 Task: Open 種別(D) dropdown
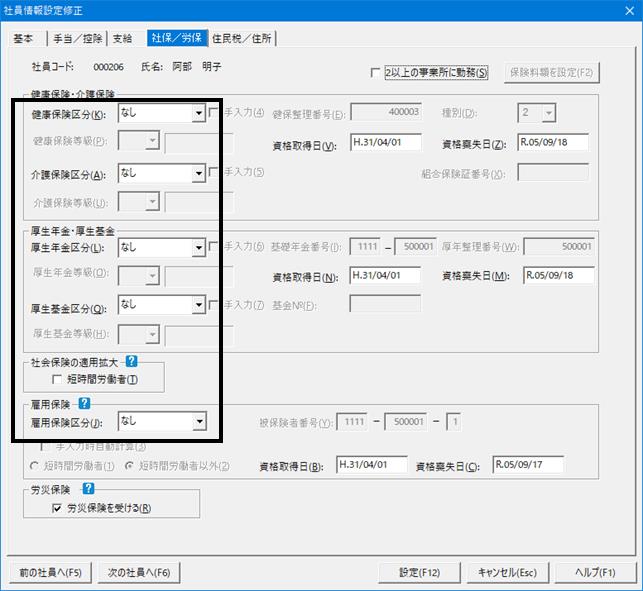(549, 113)
